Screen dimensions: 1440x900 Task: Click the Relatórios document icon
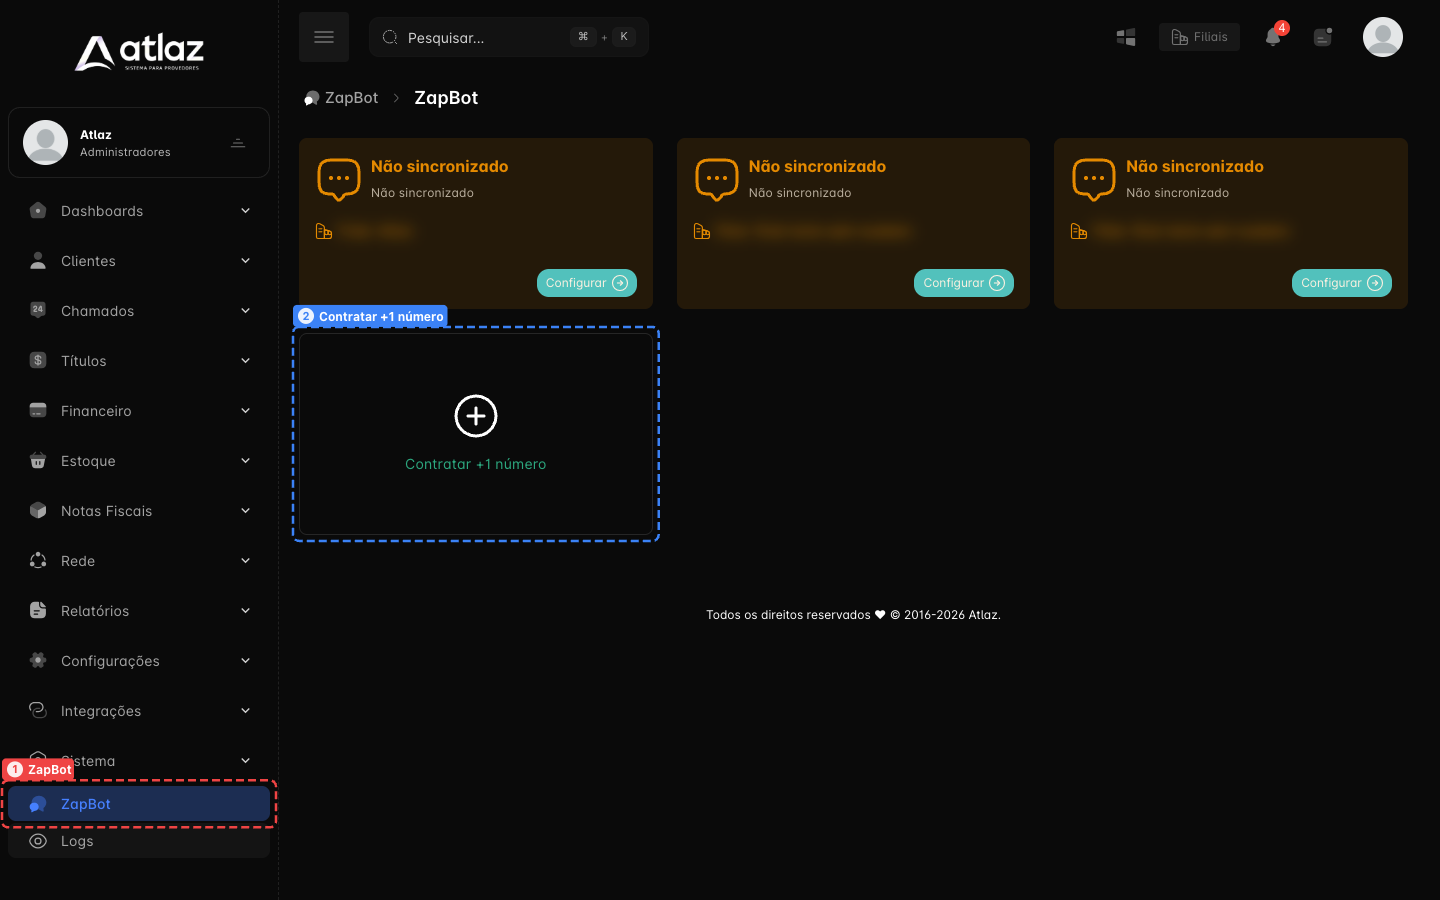[x=38, y=610]
